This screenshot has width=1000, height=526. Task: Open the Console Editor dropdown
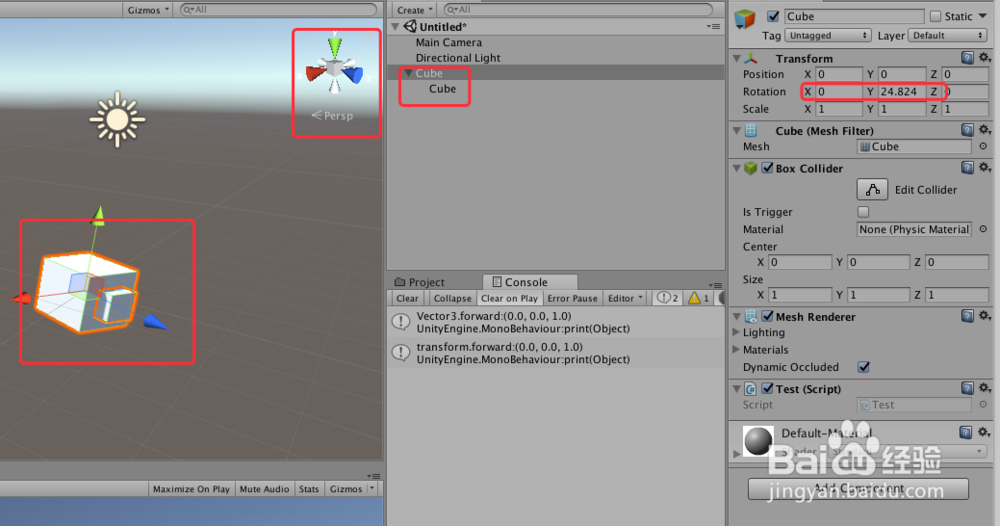tap(625, 298)
